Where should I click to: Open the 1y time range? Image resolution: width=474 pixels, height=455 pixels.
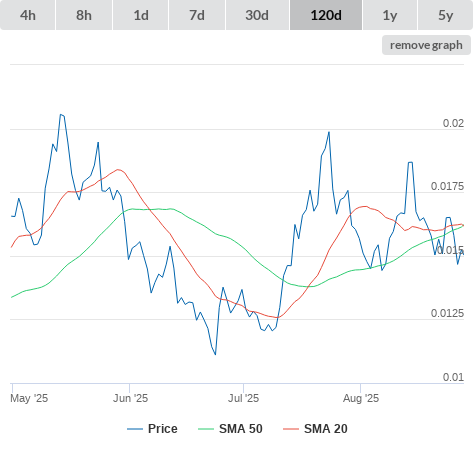coord(390,15)
